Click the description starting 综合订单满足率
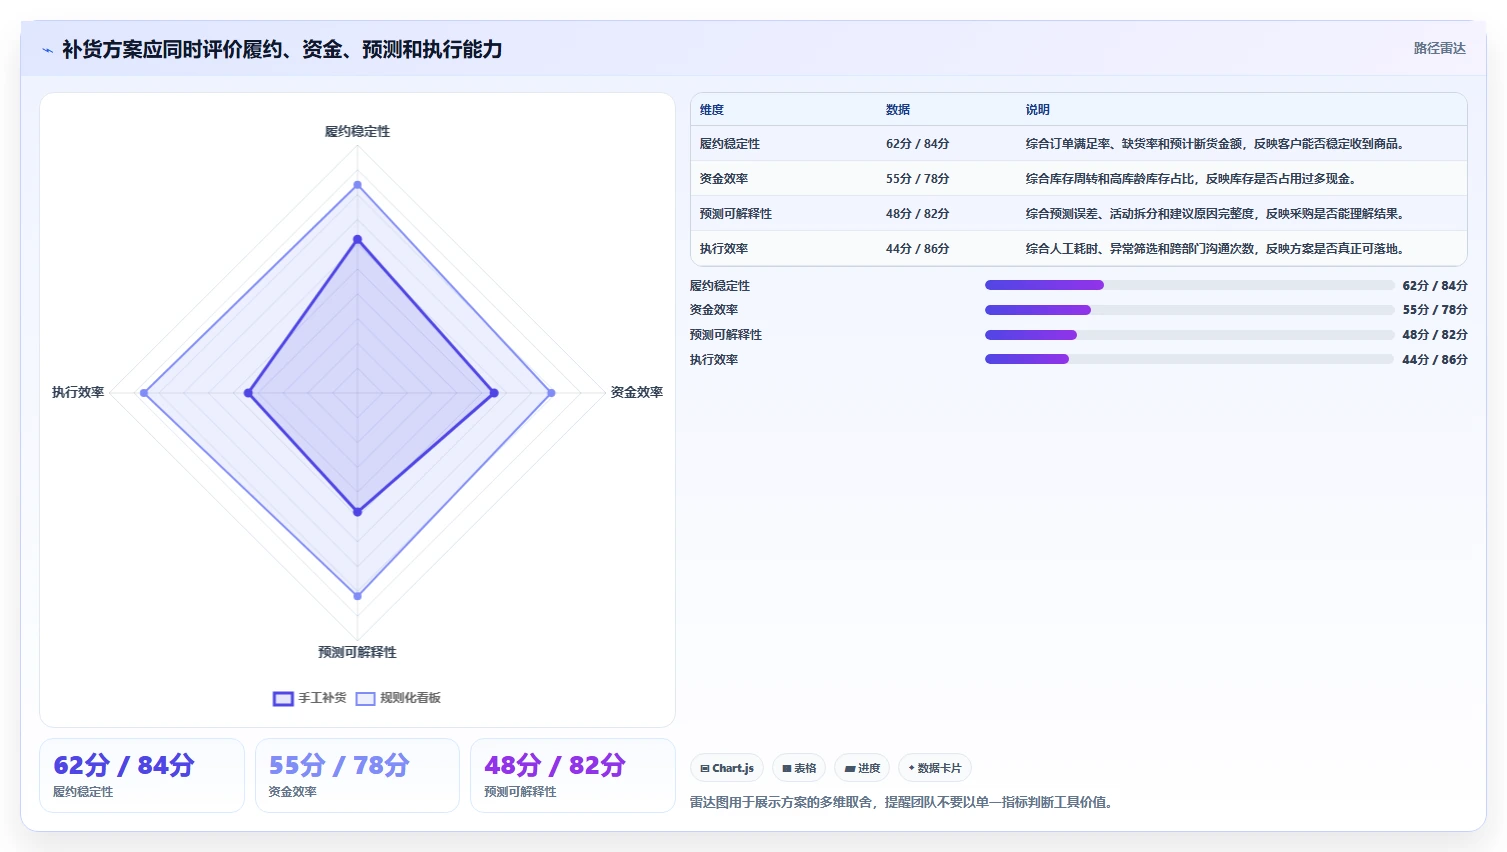1507x852 pixels. [1216, 144]
